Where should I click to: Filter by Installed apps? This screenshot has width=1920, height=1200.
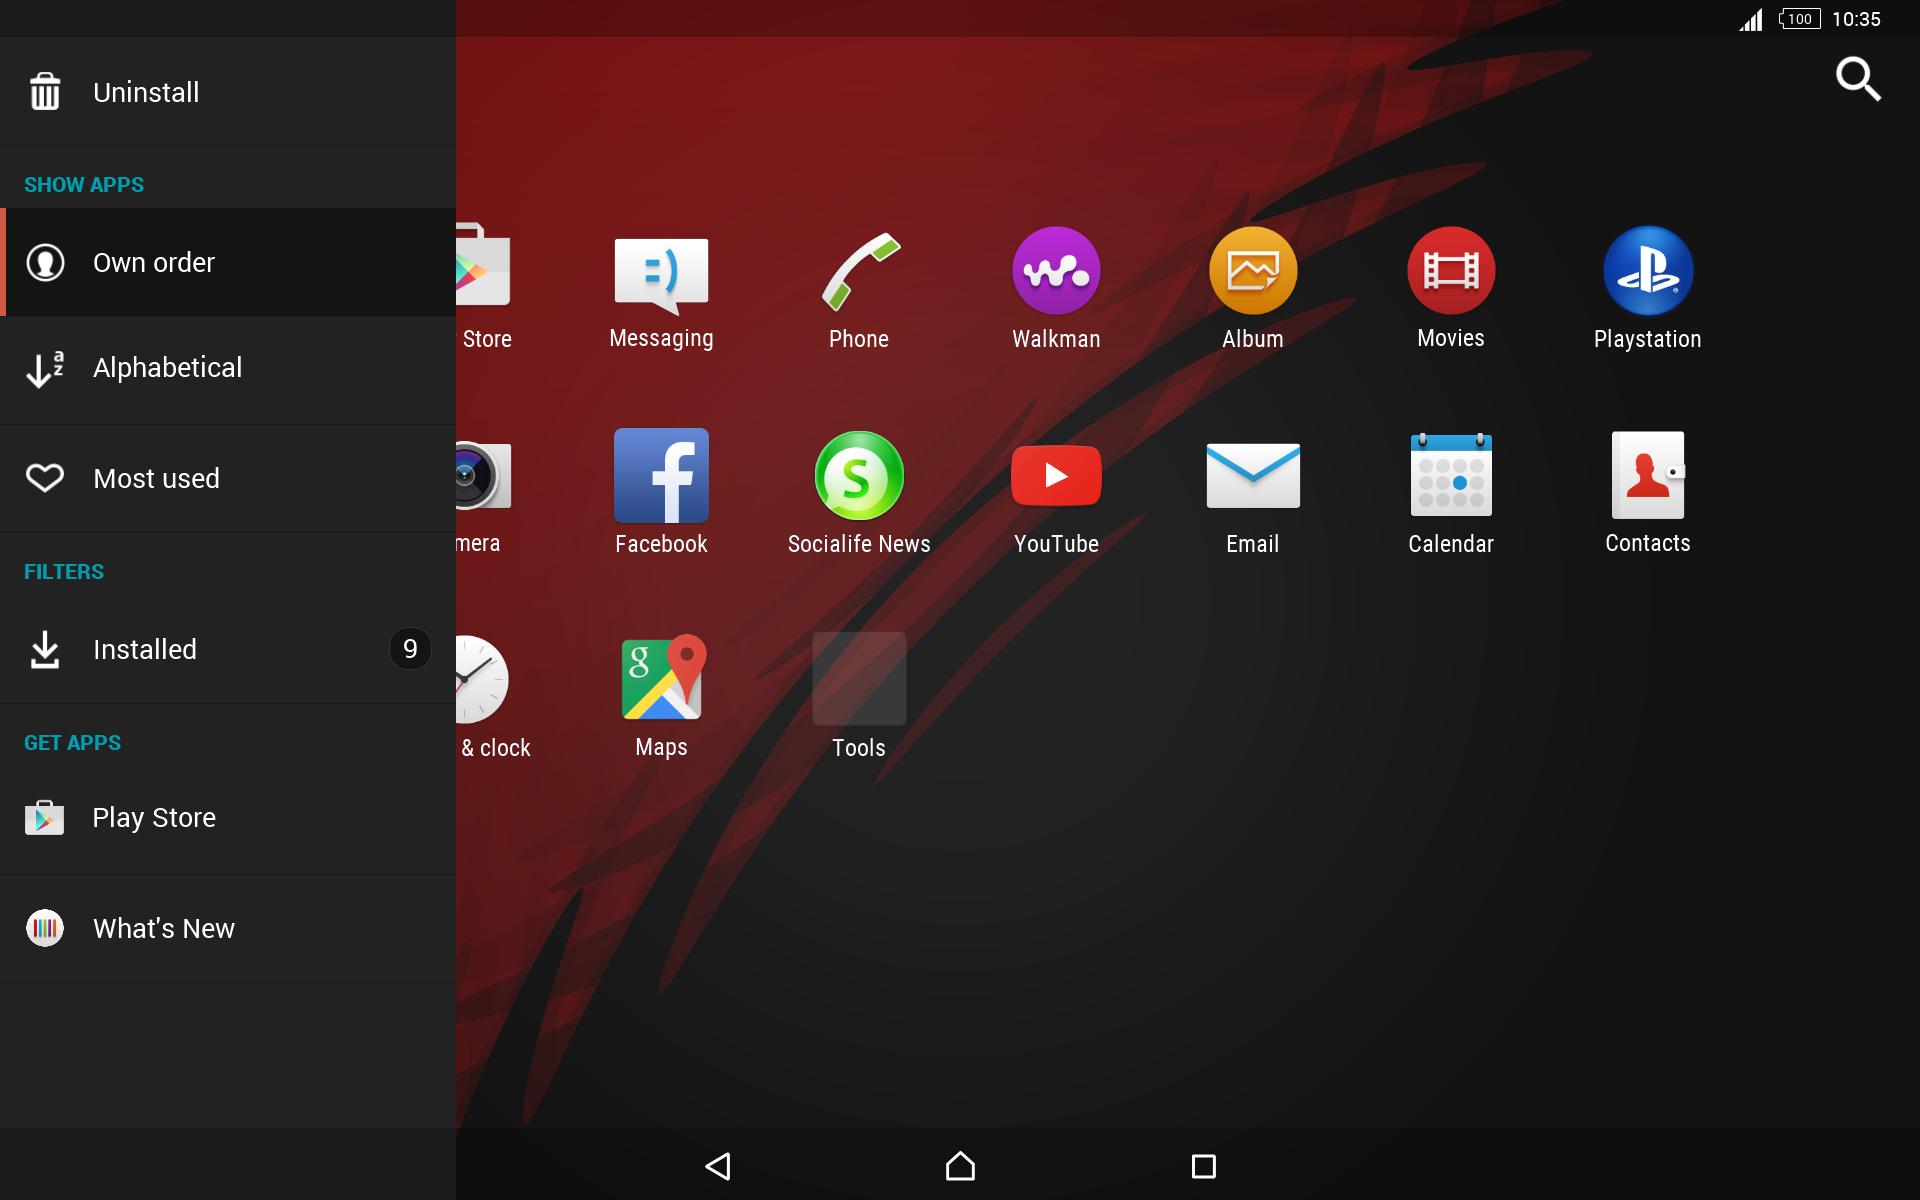pos(228,650)
